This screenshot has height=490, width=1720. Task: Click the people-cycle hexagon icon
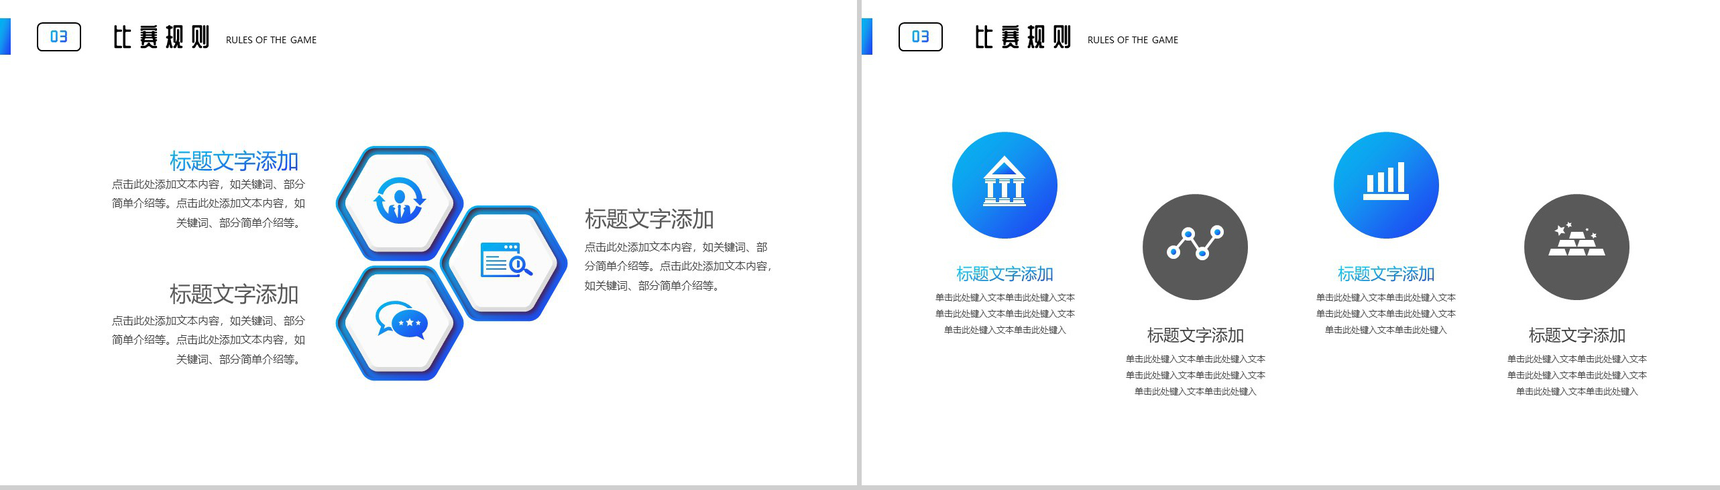coord(400,203)
